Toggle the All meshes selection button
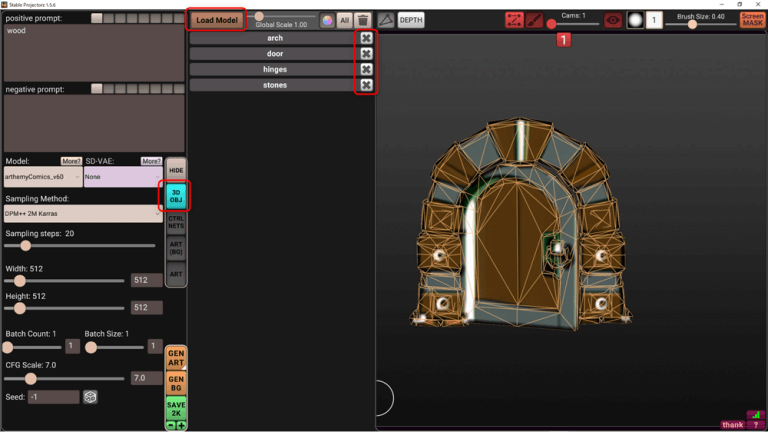Screen dimensions: 768x432 pos(345,20)
